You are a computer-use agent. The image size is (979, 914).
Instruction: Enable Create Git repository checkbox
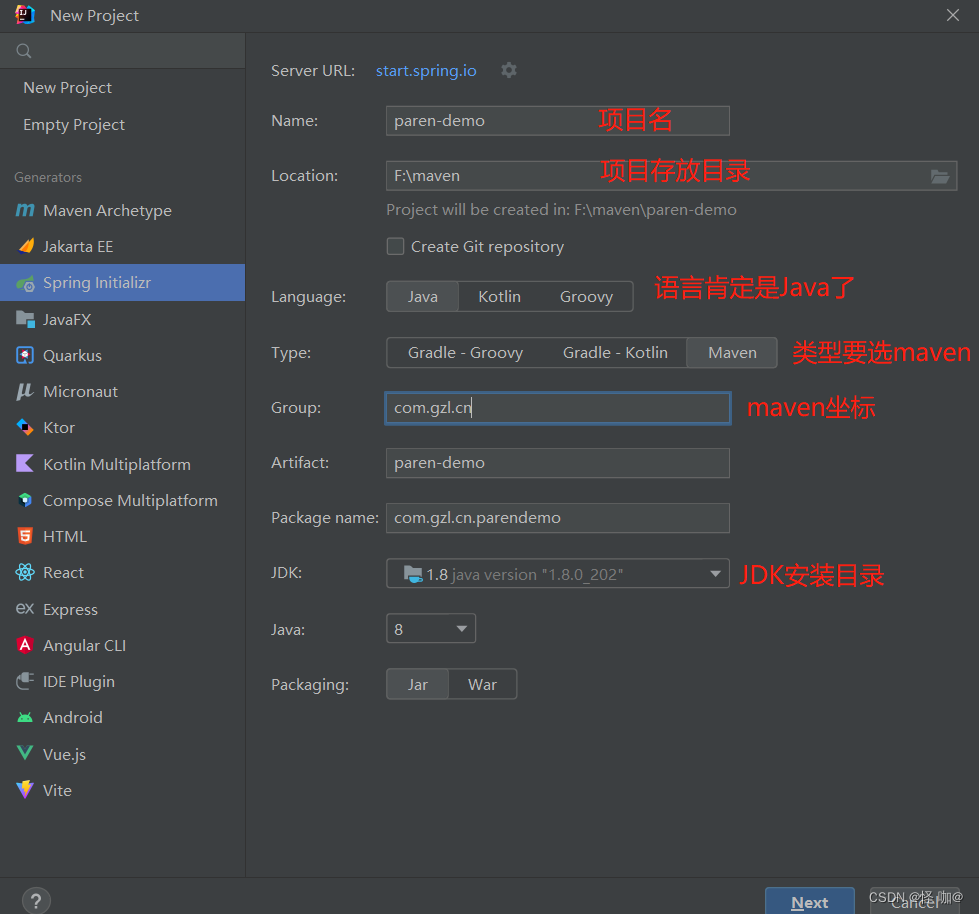coord(395,247)
